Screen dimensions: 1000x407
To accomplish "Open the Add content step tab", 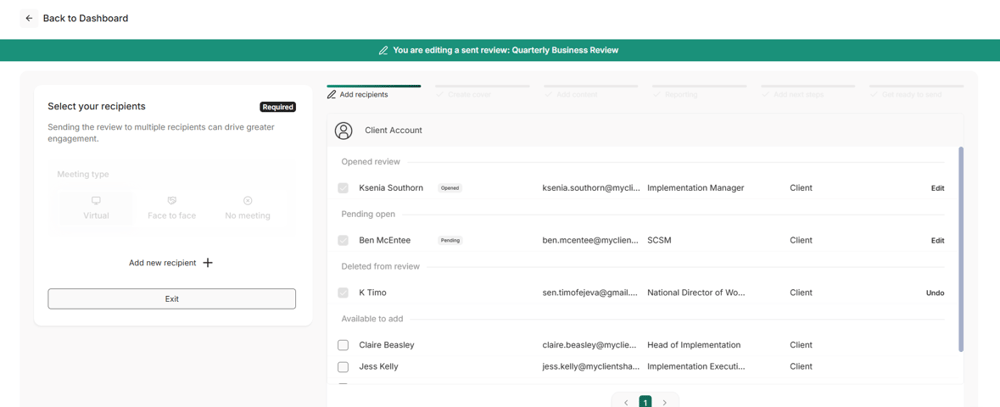I will [591, 92].
